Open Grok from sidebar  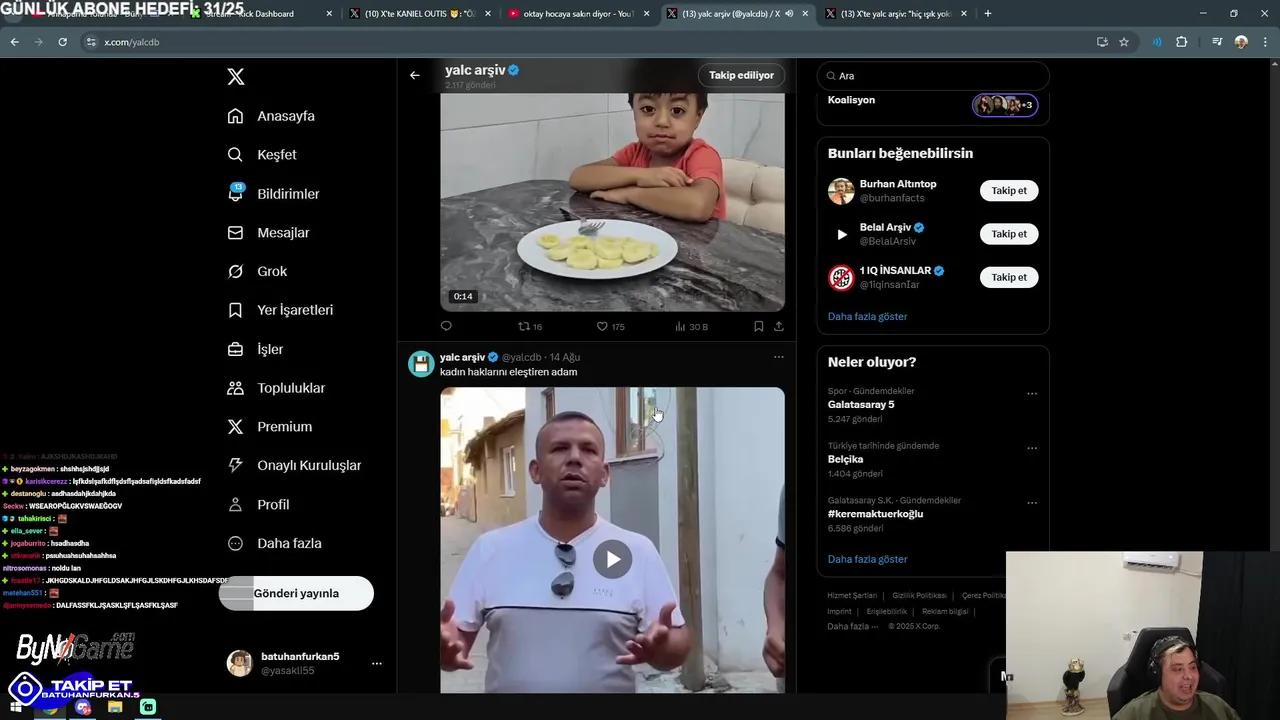pos(257,272)
